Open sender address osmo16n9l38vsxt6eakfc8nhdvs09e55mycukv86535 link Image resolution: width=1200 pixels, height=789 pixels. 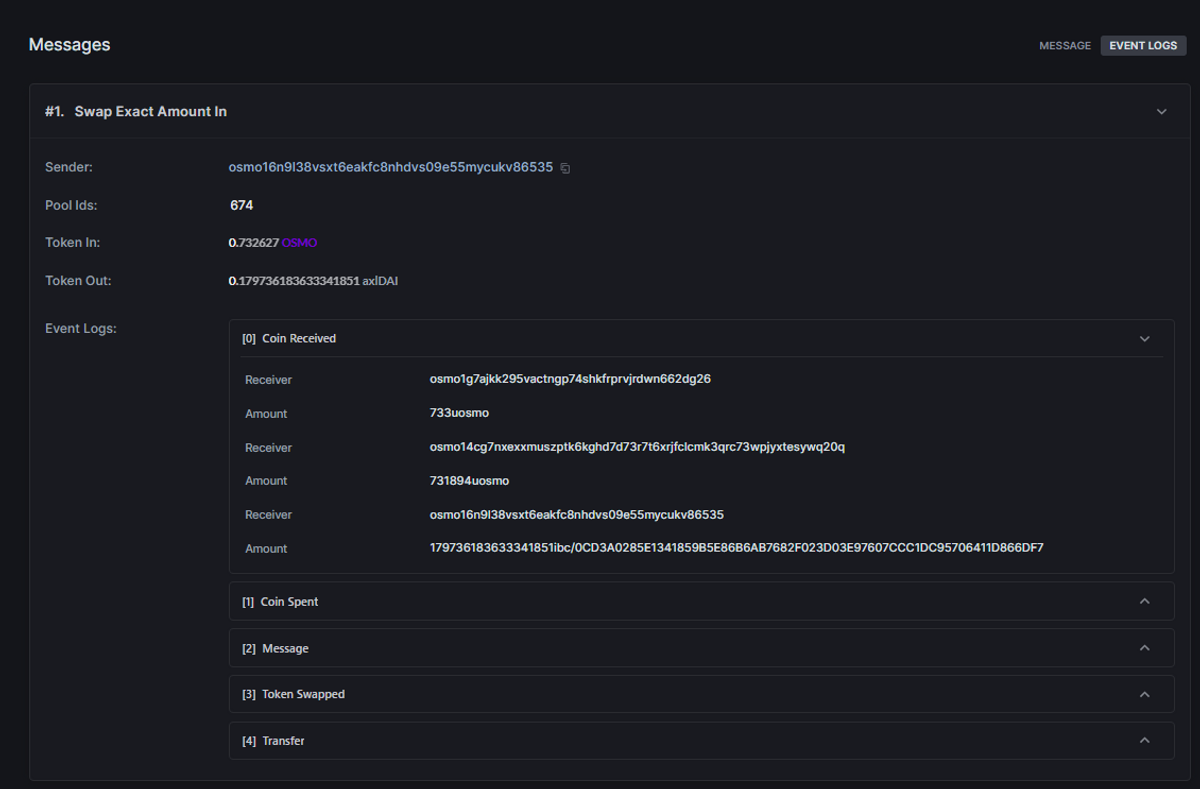point(391,168)
